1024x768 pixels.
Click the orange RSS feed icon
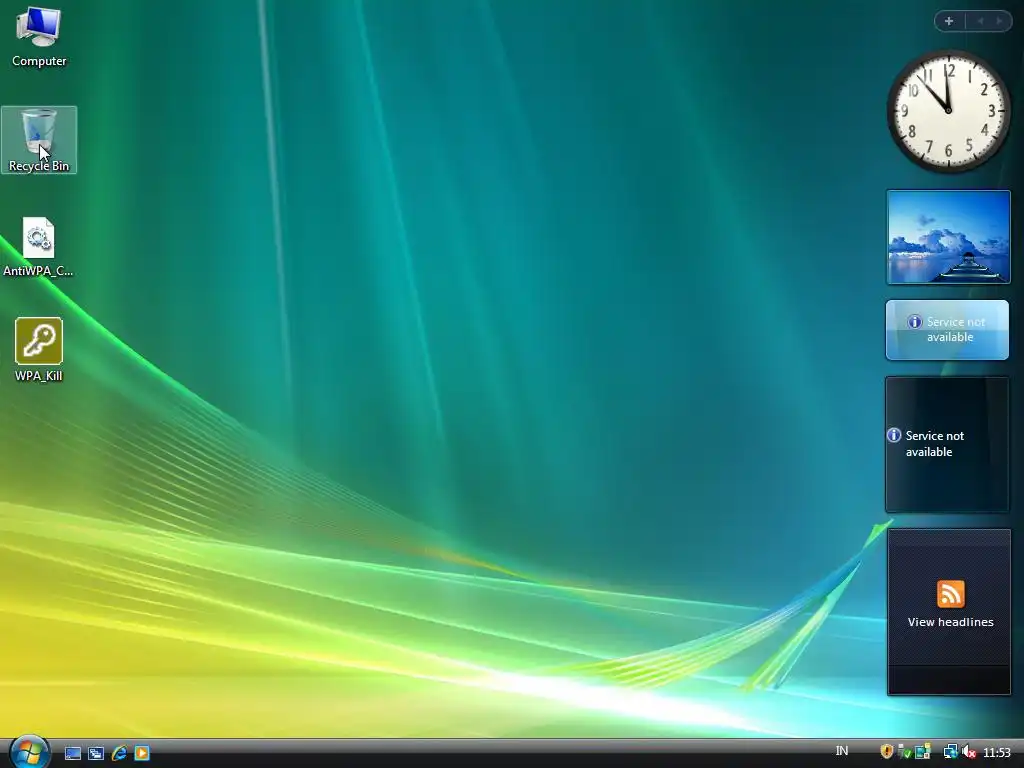[950, 594]
